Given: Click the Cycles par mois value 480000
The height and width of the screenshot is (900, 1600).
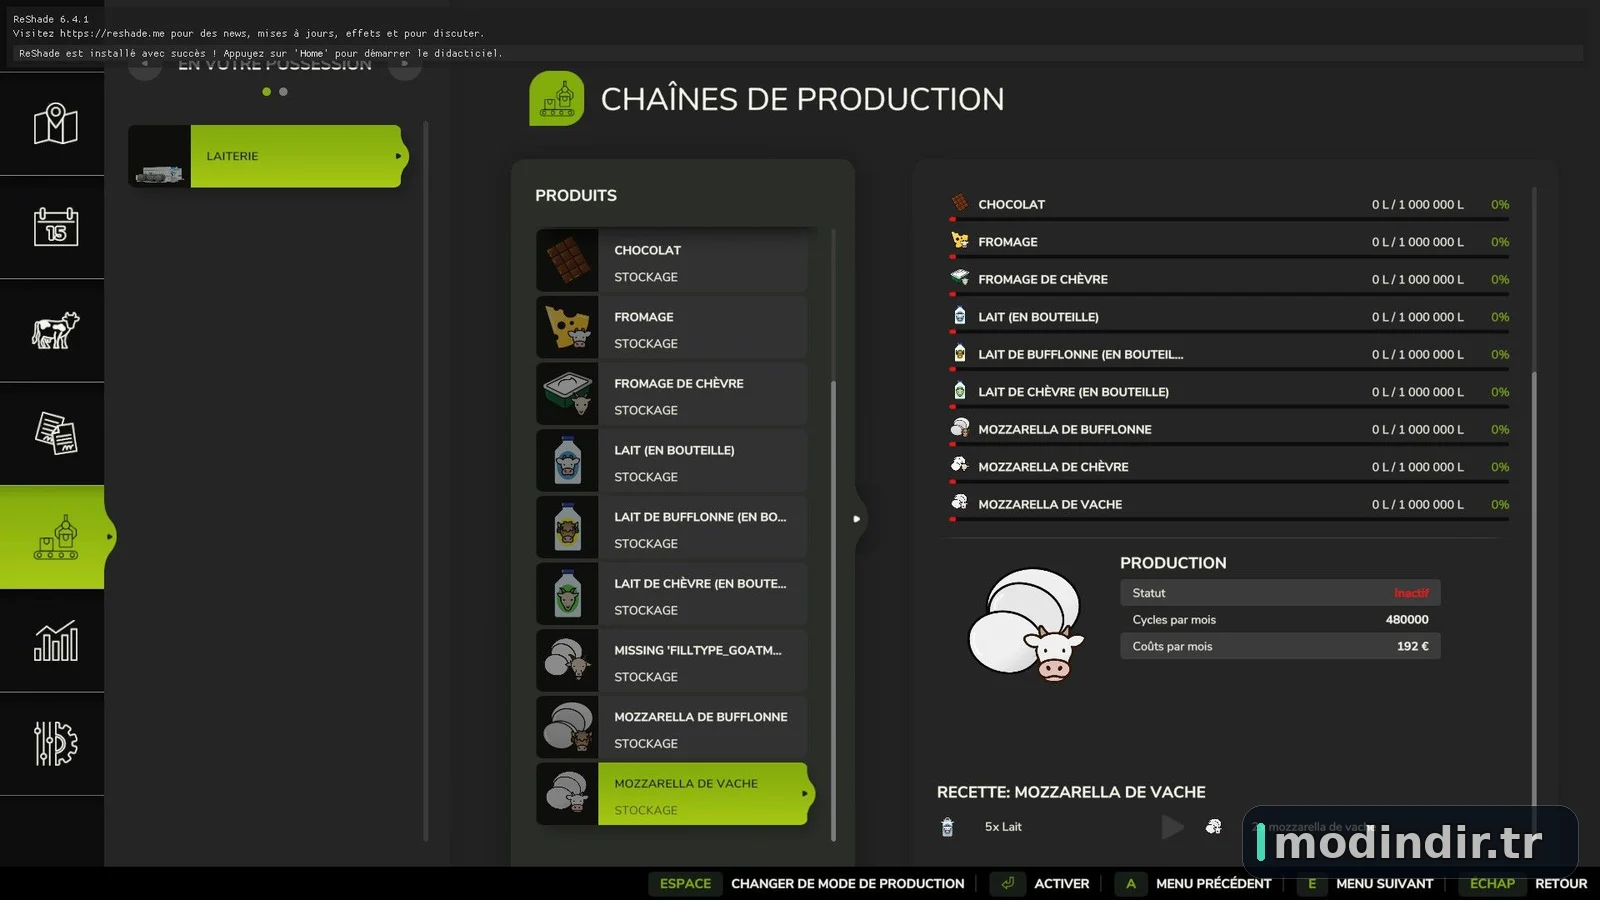Looking at the screenshot, I should coord(1407,620).
